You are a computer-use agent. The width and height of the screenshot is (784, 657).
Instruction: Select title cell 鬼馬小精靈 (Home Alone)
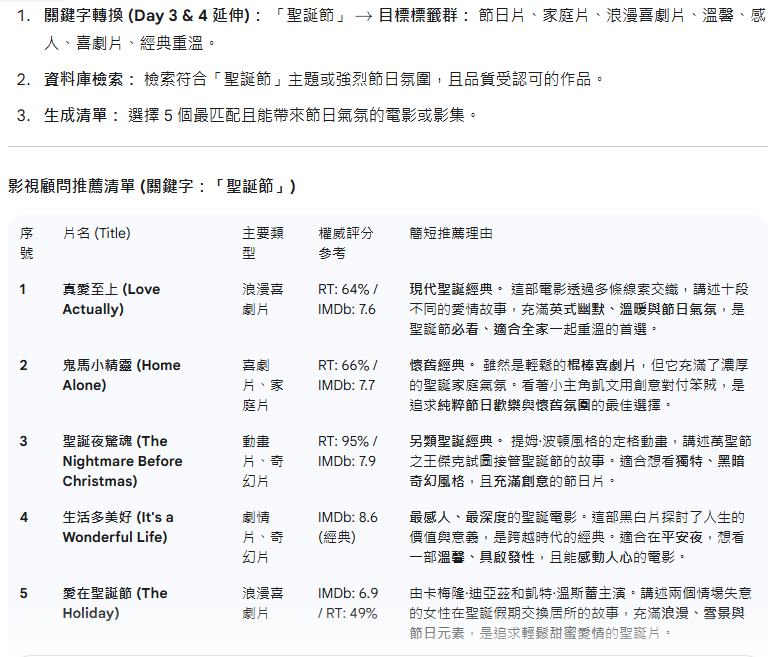[x=121, y=375]
